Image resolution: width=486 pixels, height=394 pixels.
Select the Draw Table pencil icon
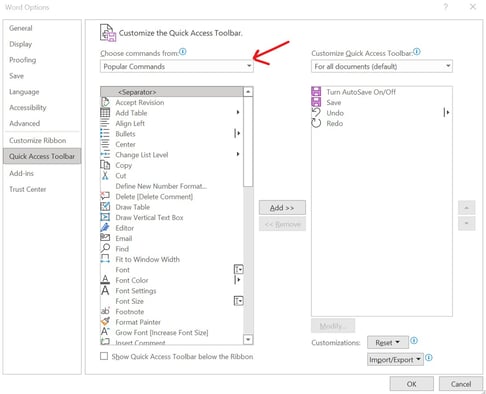105,207
